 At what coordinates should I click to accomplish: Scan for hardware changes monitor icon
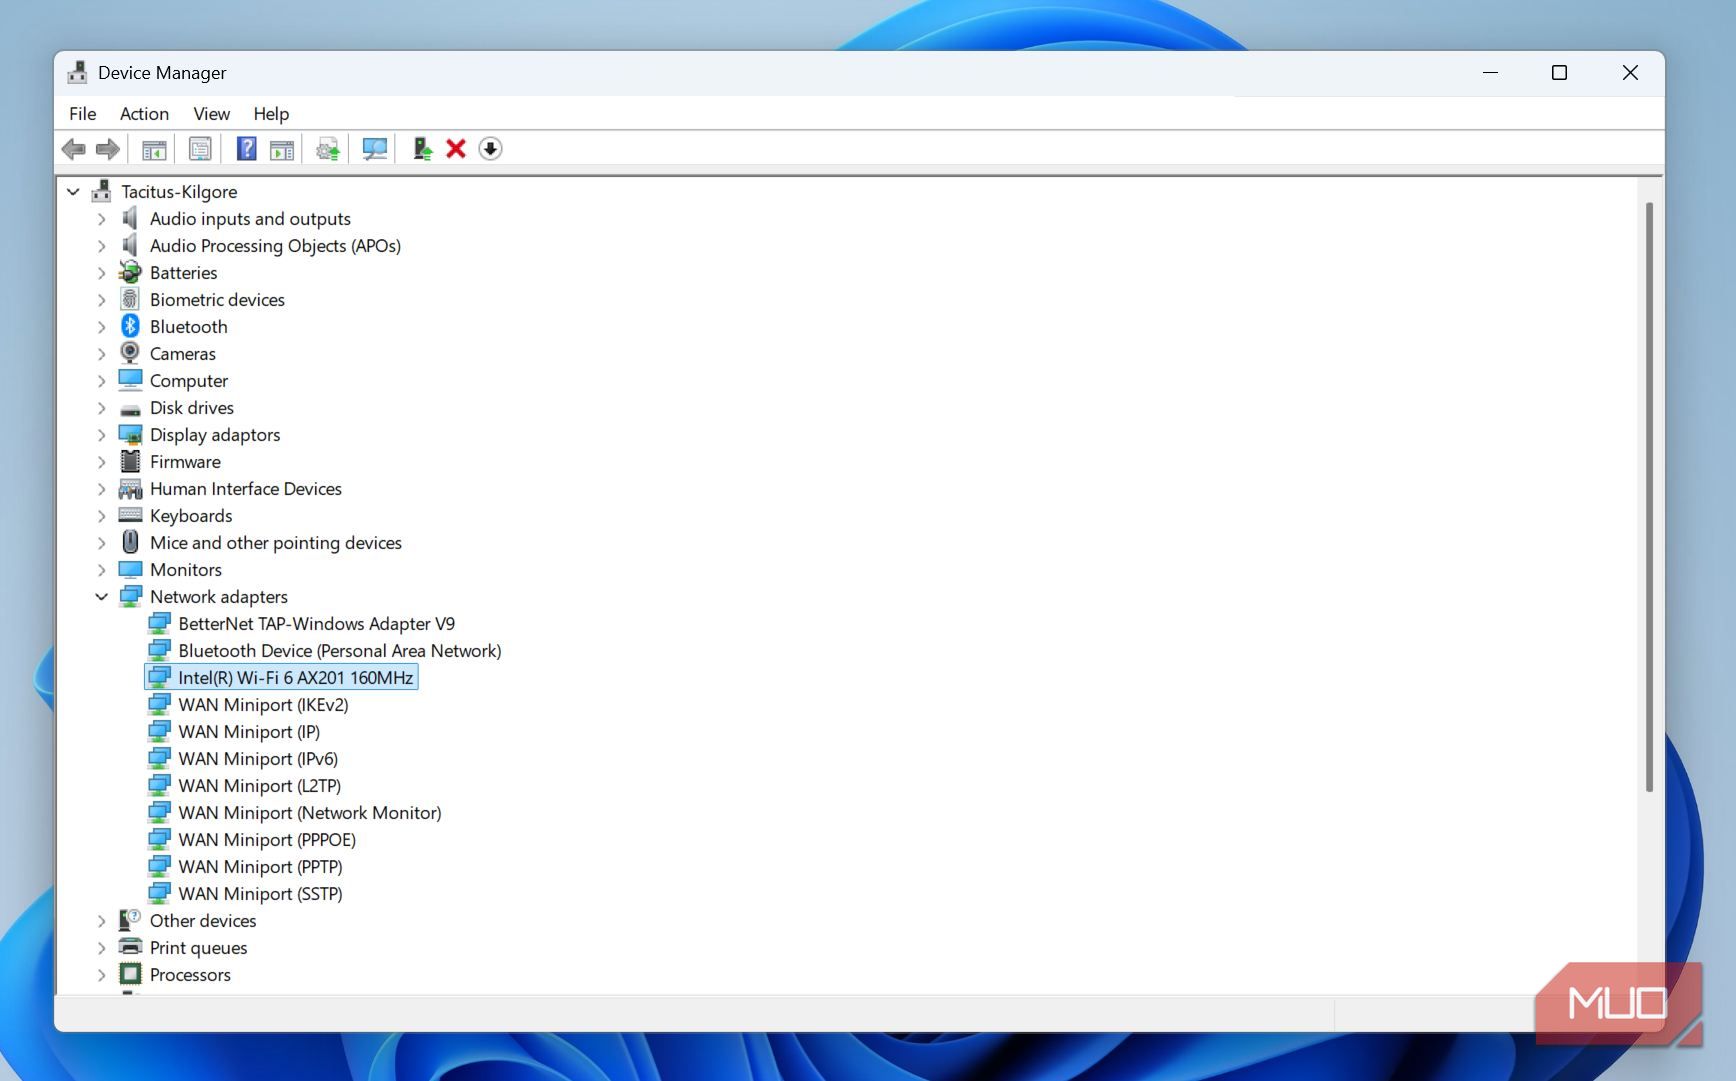tap(374, 149)
